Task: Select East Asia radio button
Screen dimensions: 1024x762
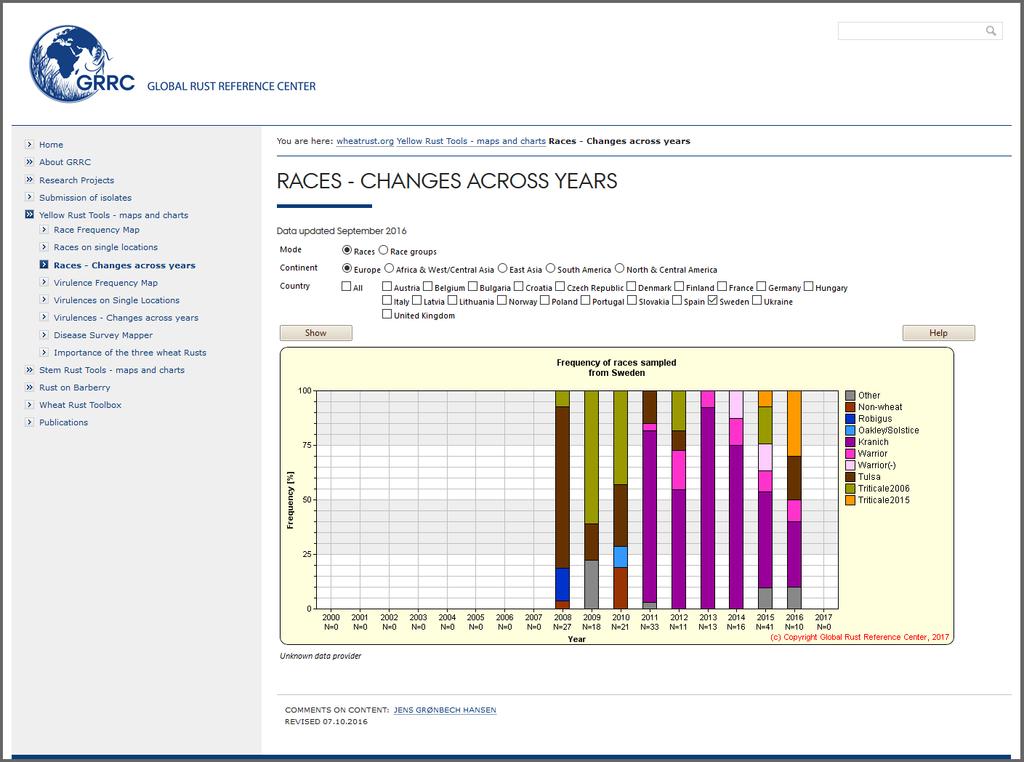Action: (502, 268)
